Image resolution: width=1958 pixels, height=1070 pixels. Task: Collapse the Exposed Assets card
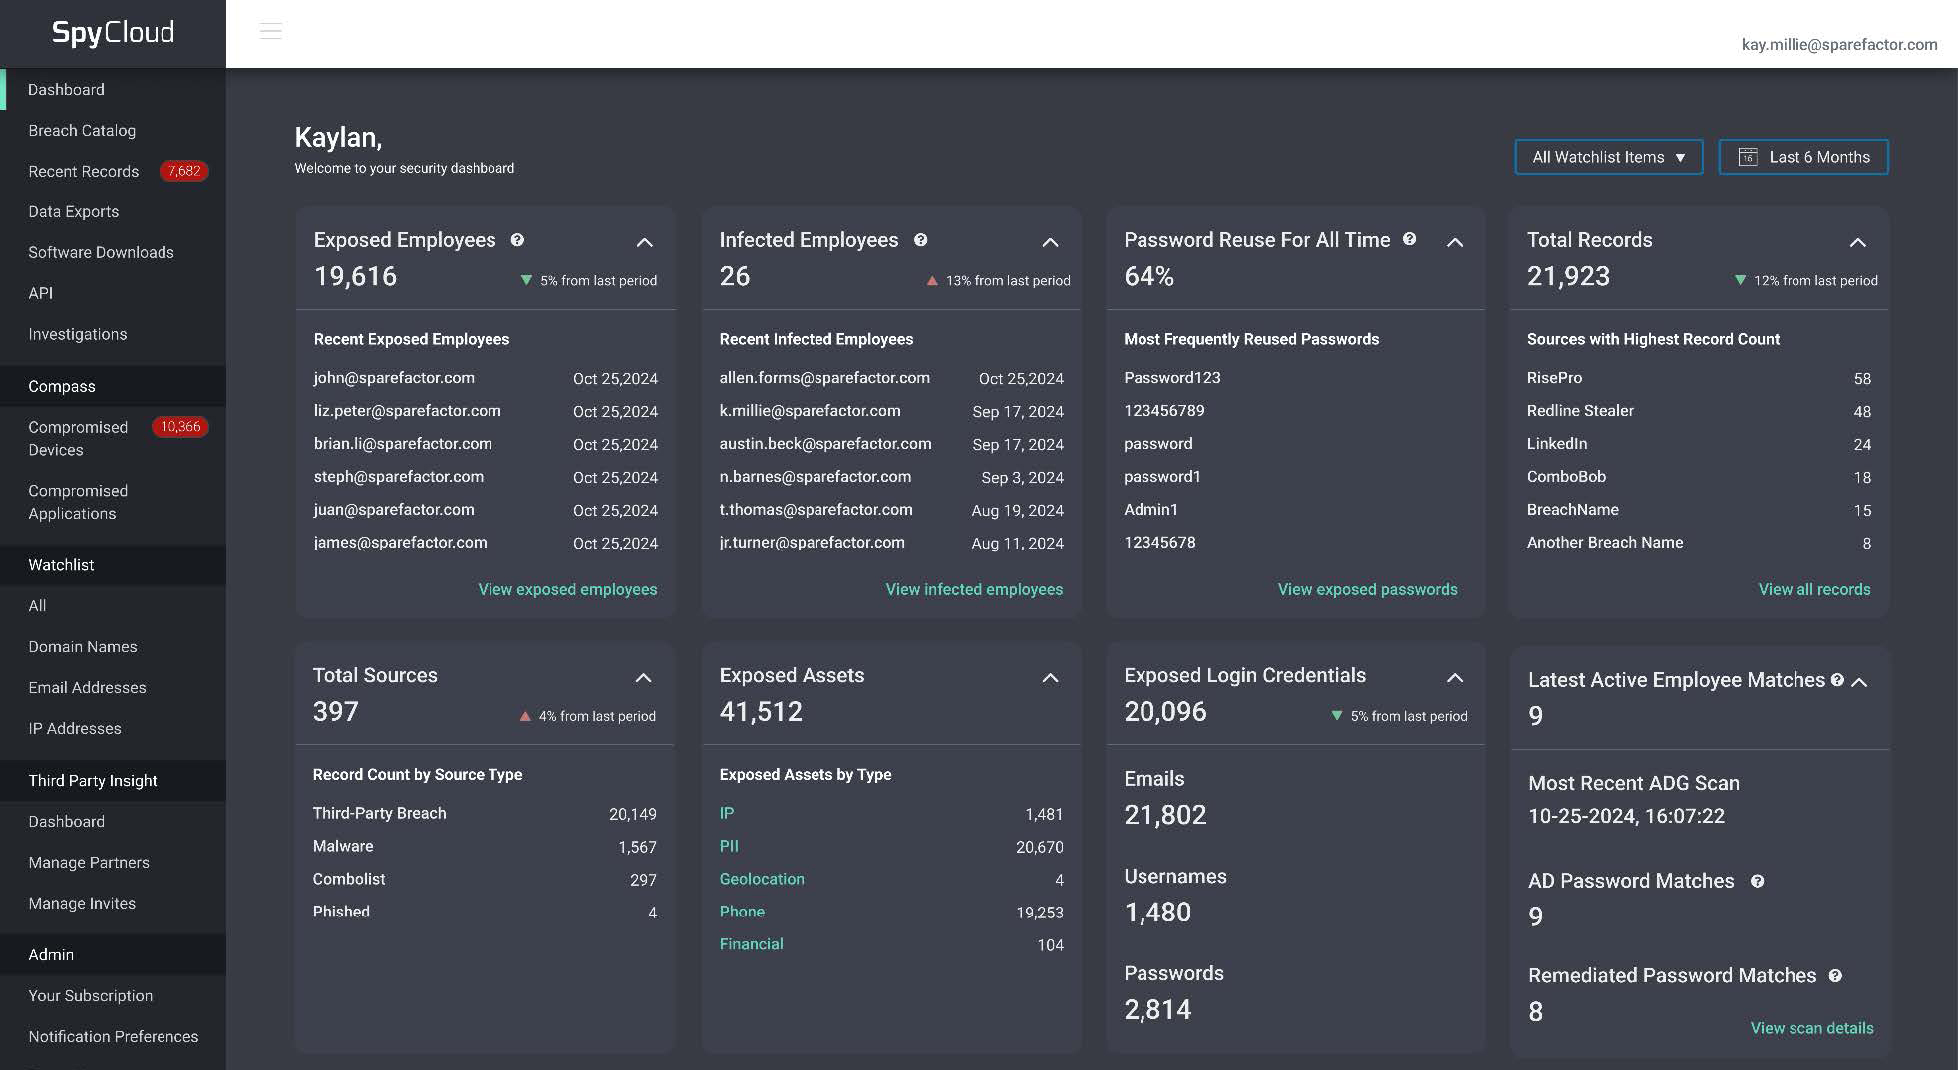pos(1050,678)
